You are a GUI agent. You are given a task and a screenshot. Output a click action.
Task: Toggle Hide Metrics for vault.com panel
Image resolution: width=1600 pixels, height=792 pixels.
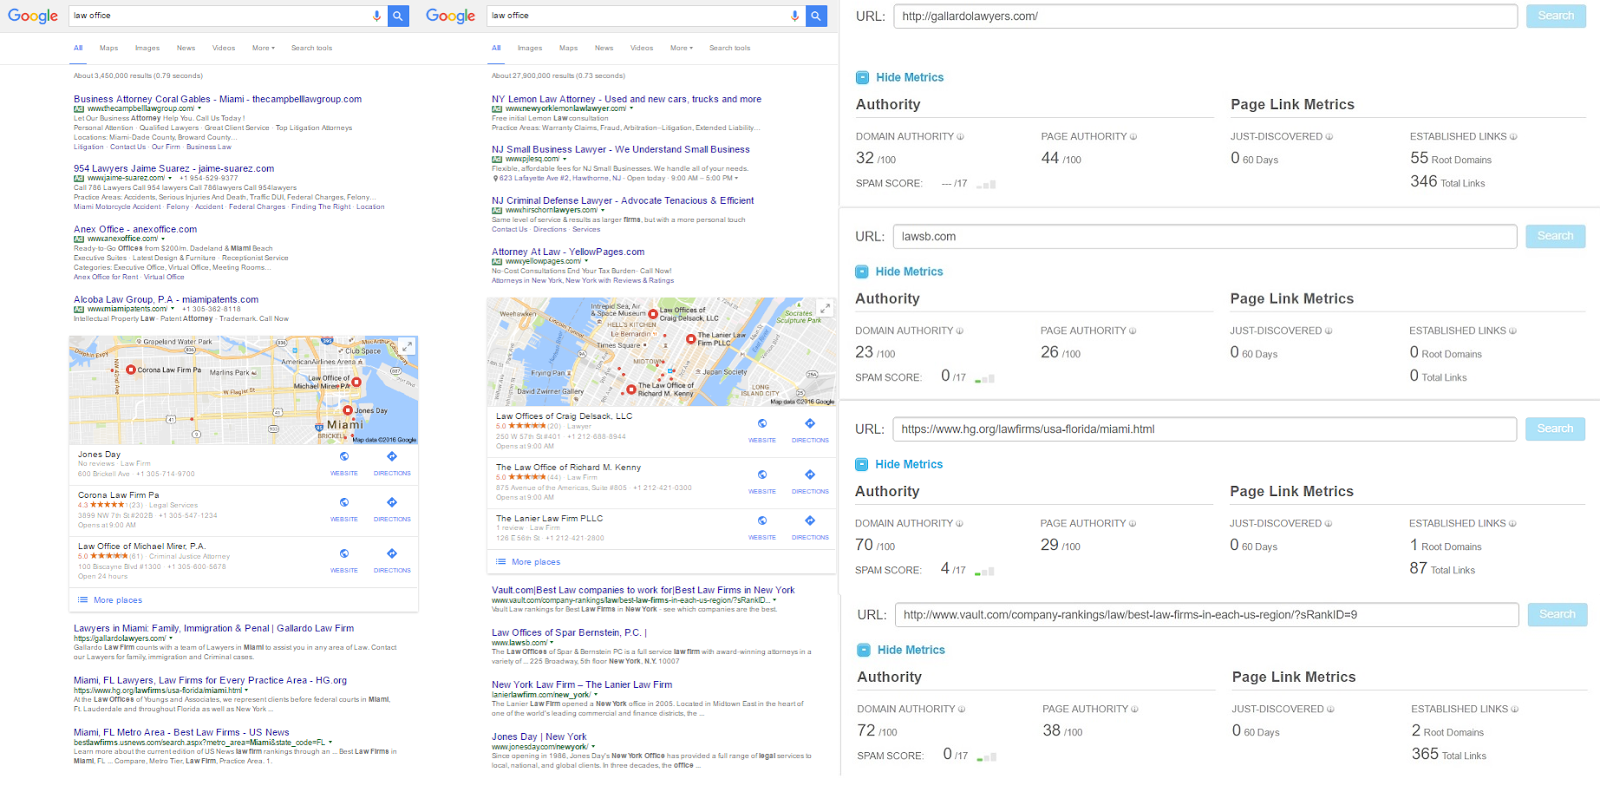pyautogui.click(x=901, y=650)
